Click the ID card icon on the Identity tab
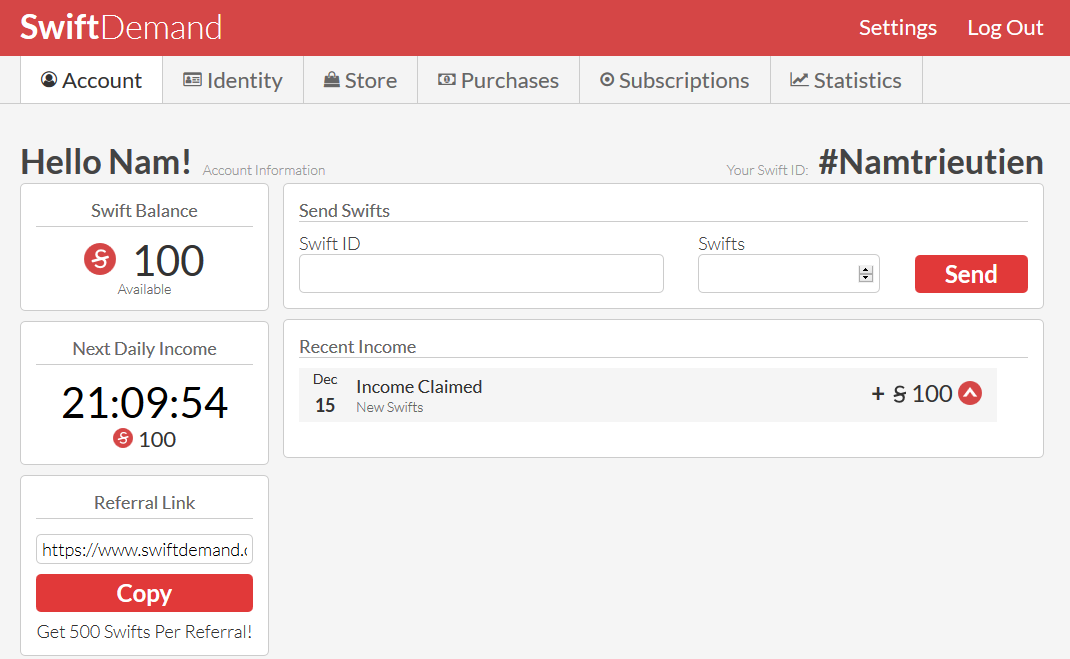Screen dimensions: 1070x659 193,80
